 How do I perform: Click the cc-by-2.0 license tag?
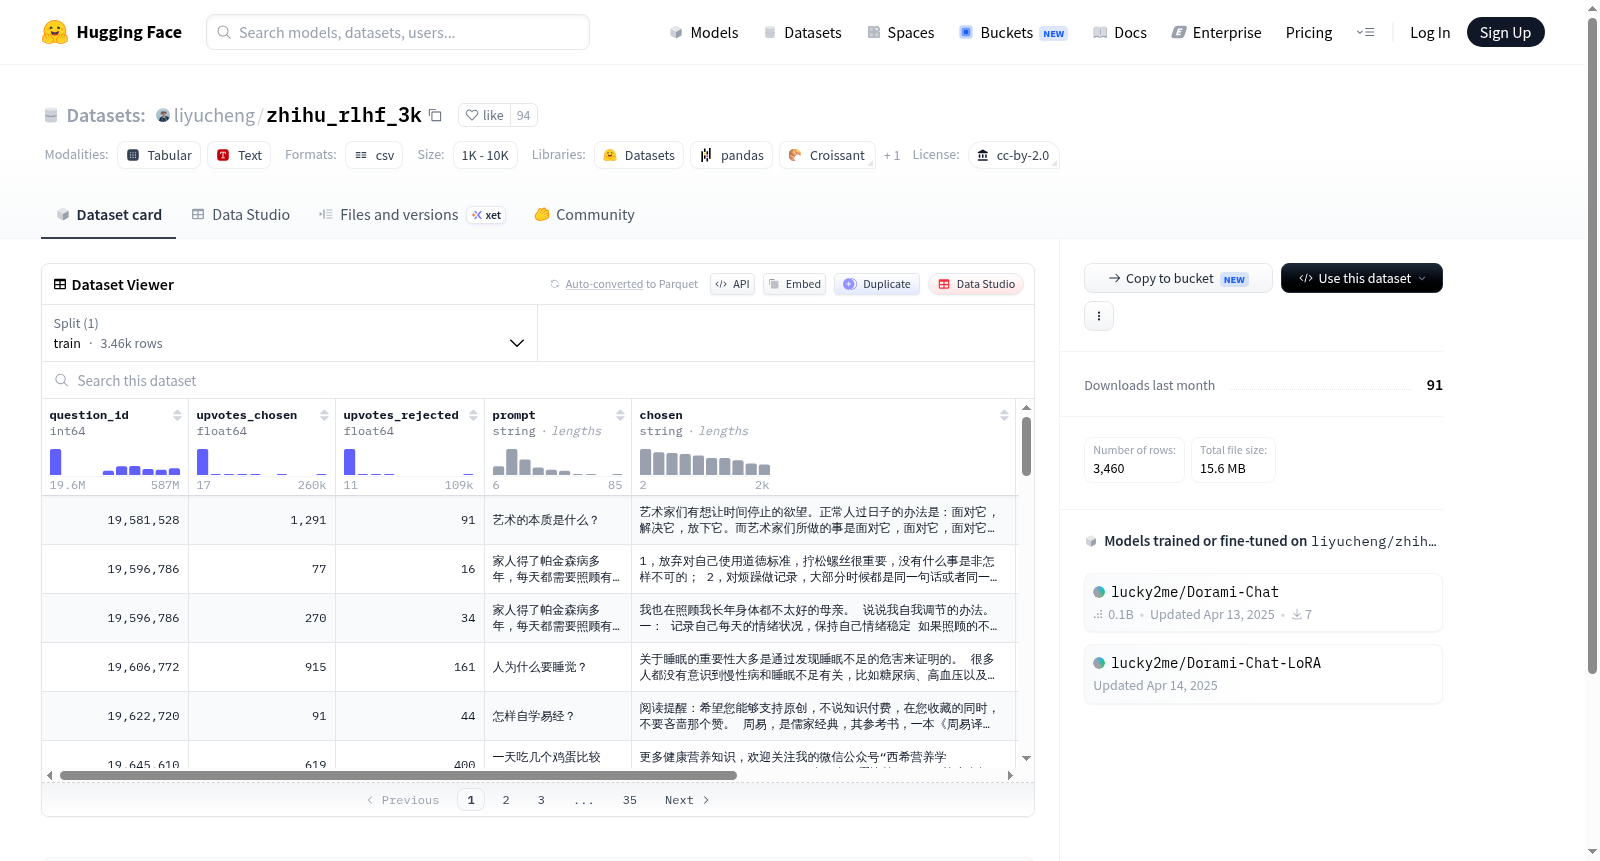pyautogui.click(x=1013, y=155)
